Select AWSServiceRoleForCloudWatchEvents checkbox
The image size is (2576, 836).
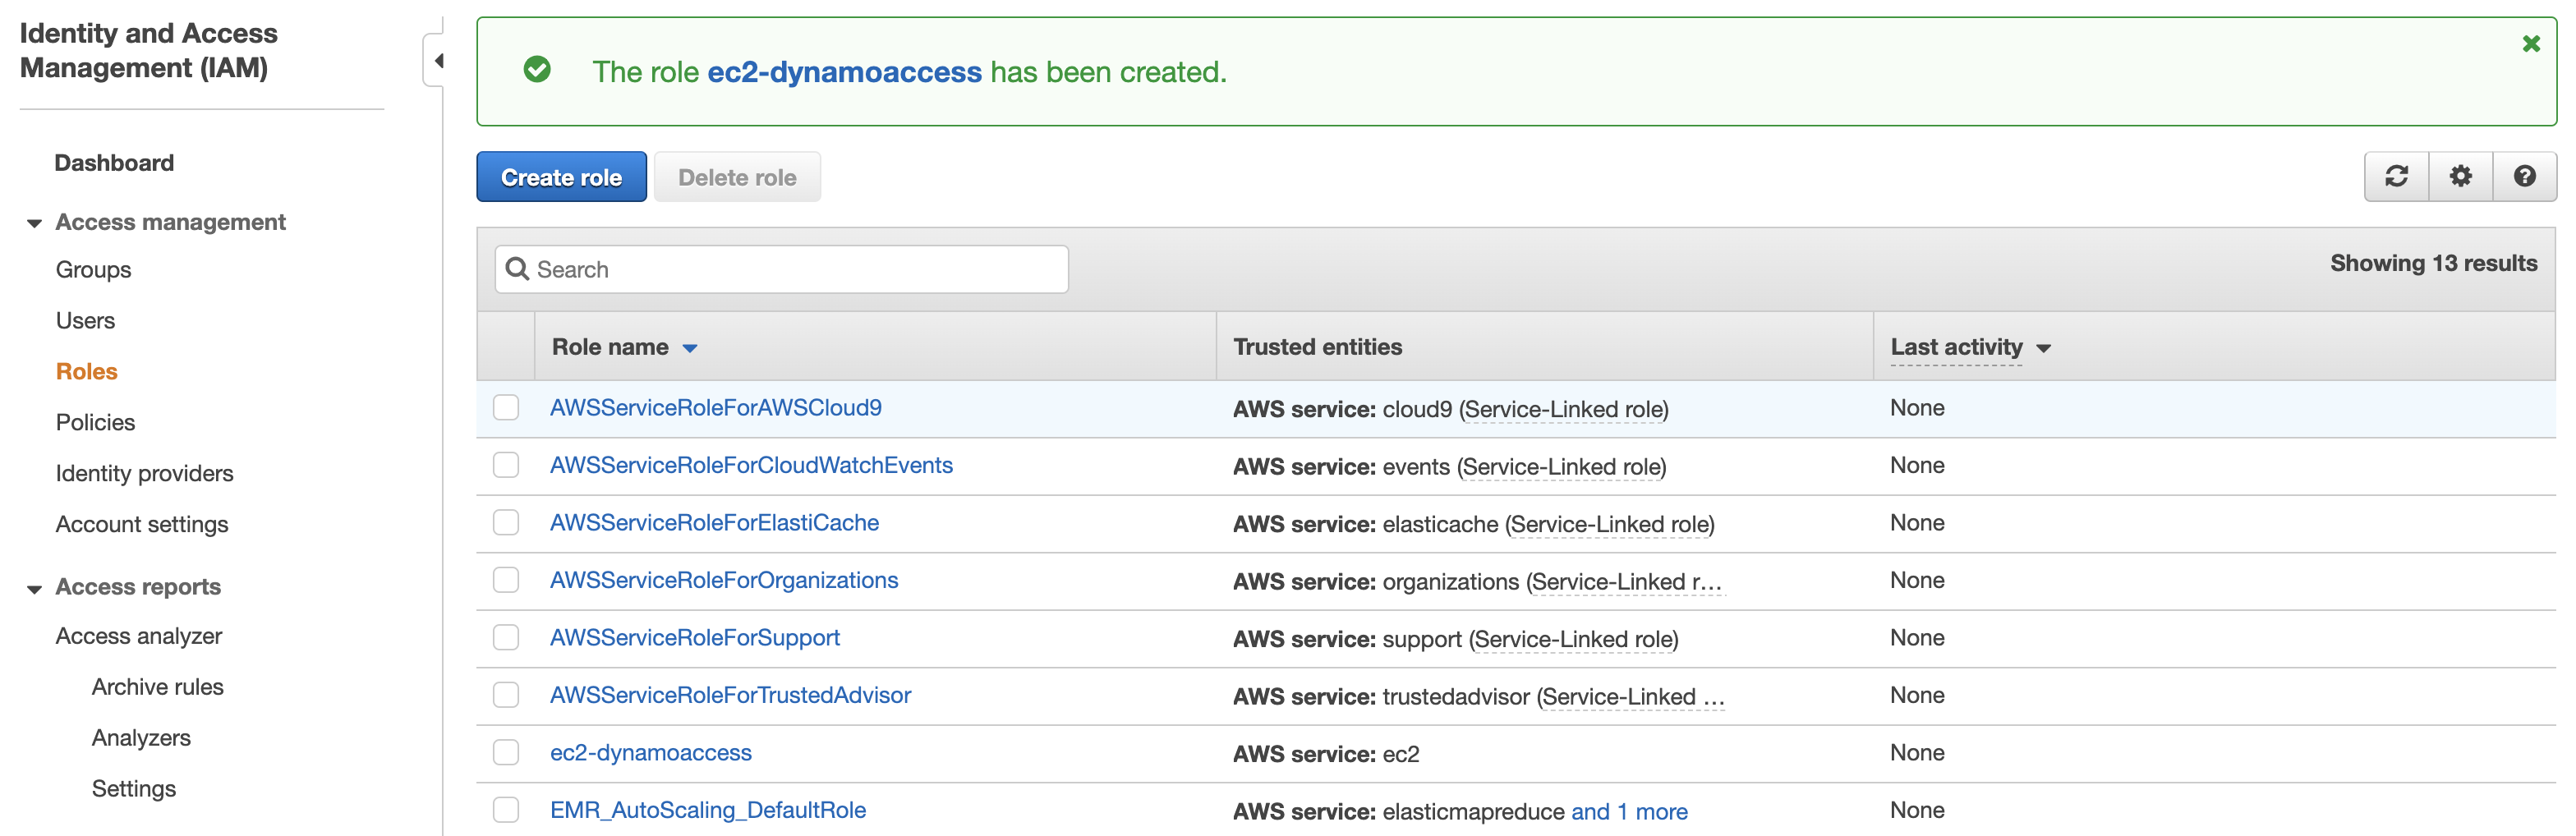pyautogui.click(x=506, y=465)
